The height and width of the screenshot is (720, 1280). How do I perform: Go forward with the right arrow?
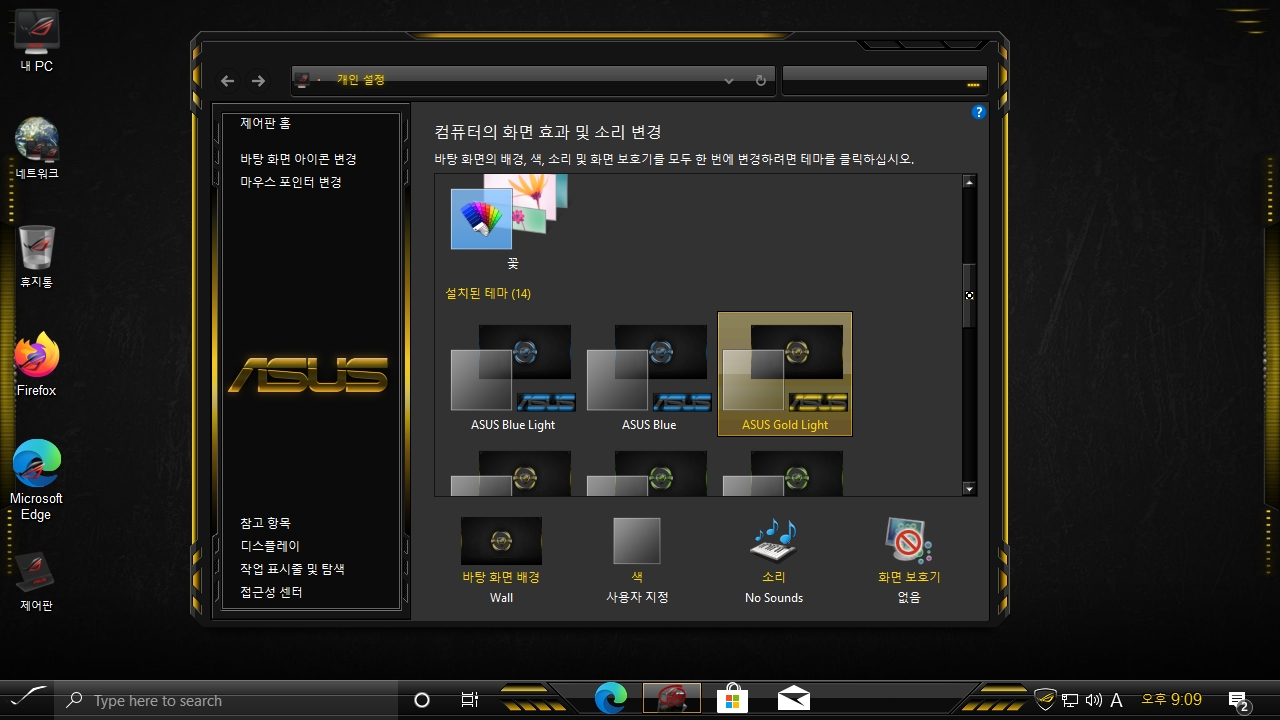(x=258, y=81)
